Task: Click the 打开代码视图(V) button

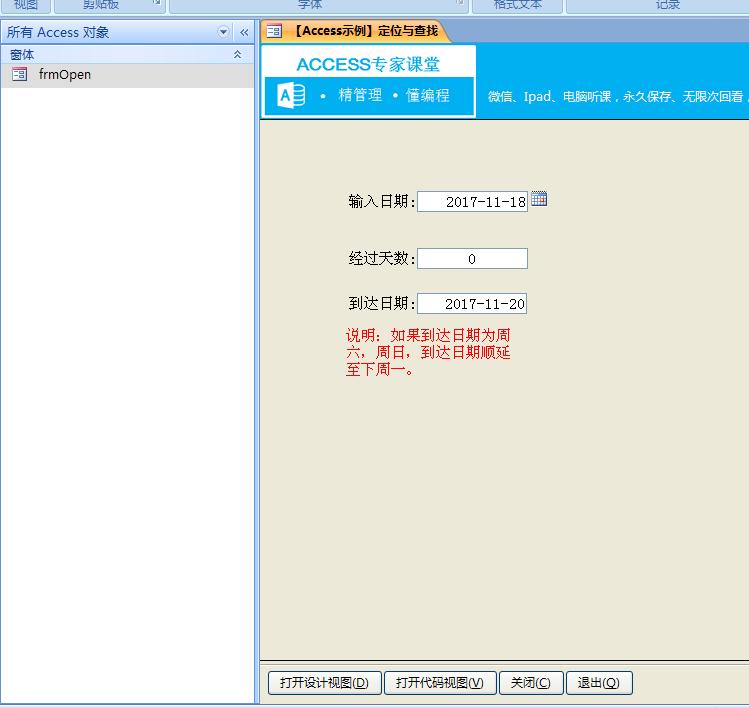Action: click(x=440, y=683)
